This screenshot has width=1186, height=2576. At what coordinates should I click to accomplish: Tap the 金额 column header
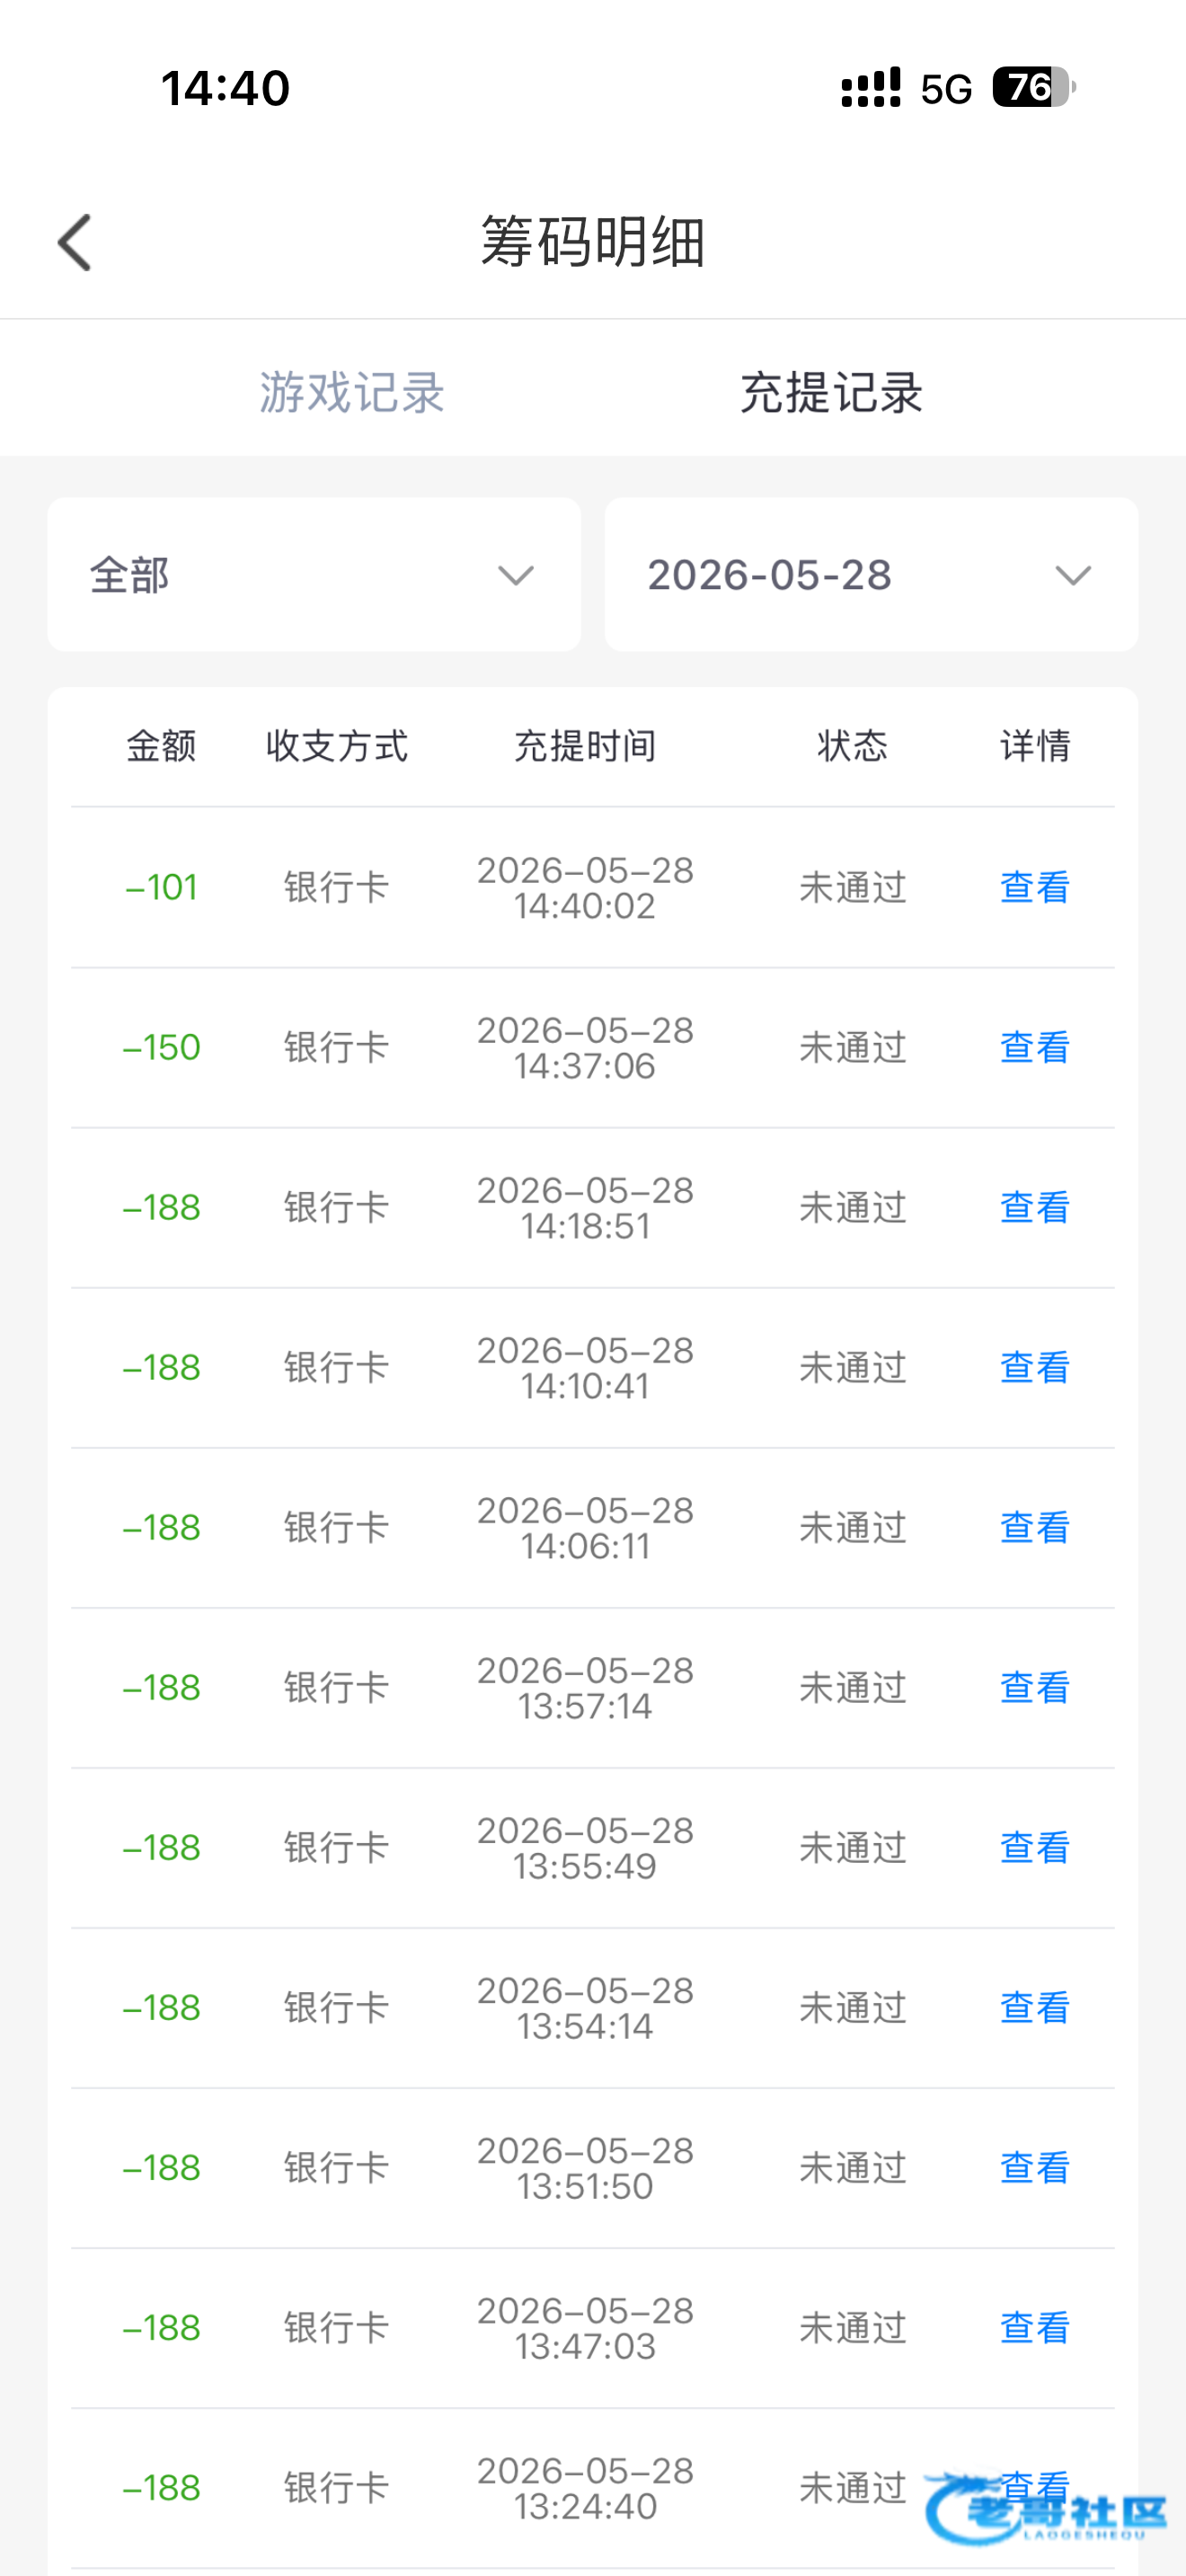point(161,745)
